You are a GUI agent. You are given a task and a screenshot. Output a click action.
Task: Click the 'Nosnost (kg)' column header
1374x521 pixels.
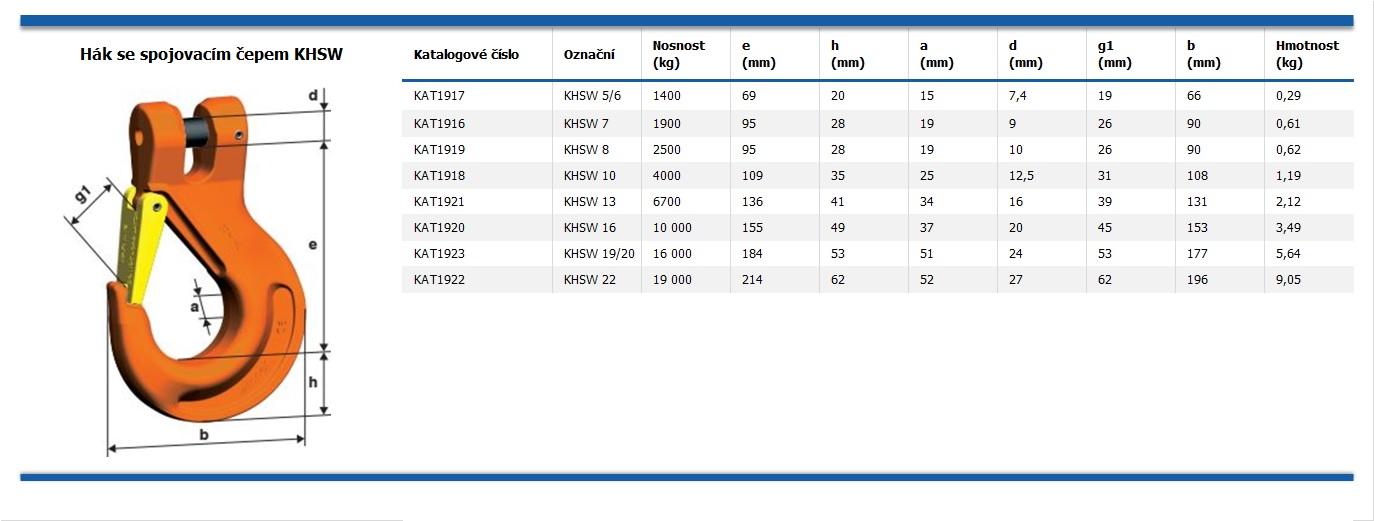point(678,54)
